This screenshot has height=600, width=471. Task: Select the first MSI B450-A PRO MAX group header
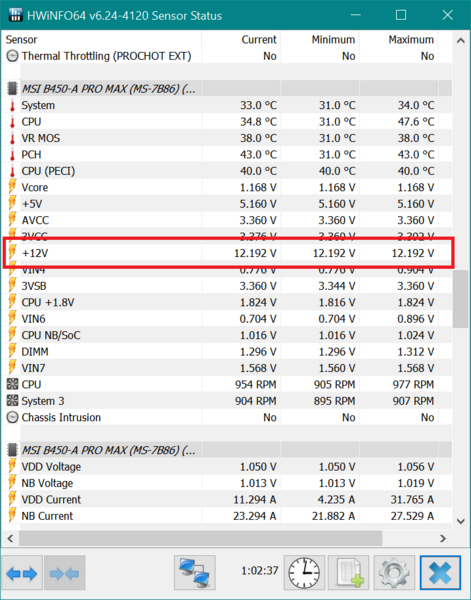[x=229, y=89]
